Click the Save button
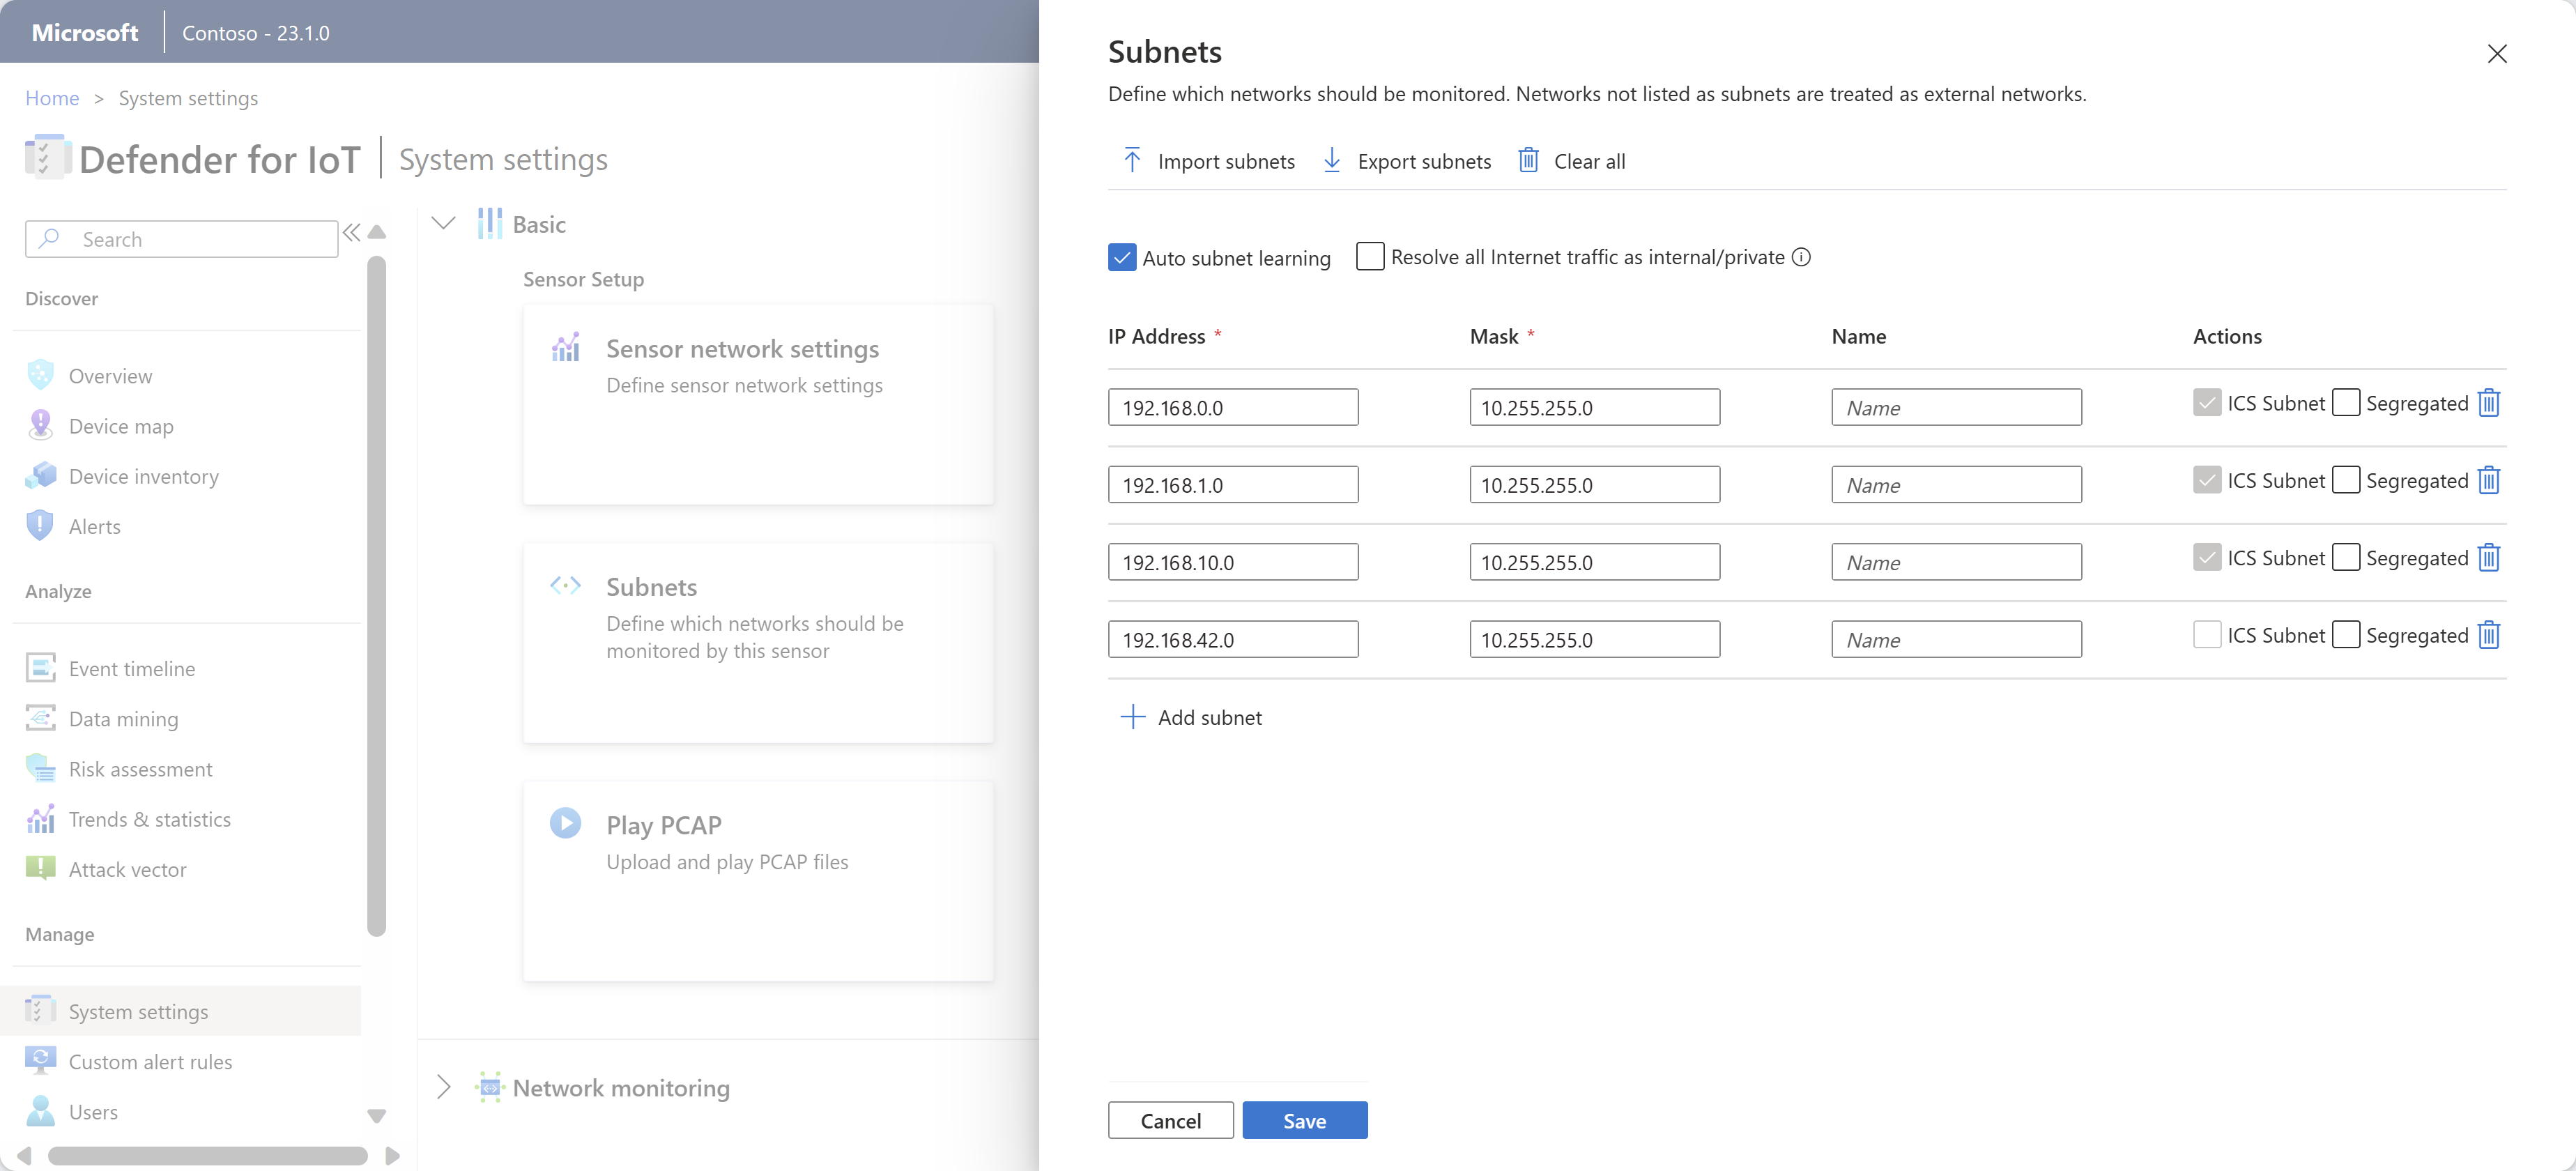2576x1171 pixels. tap(1305, 1120)
